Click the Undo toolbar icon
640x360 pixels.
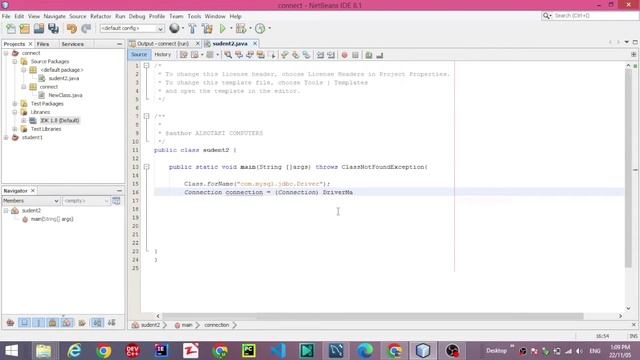coord(72,28)
